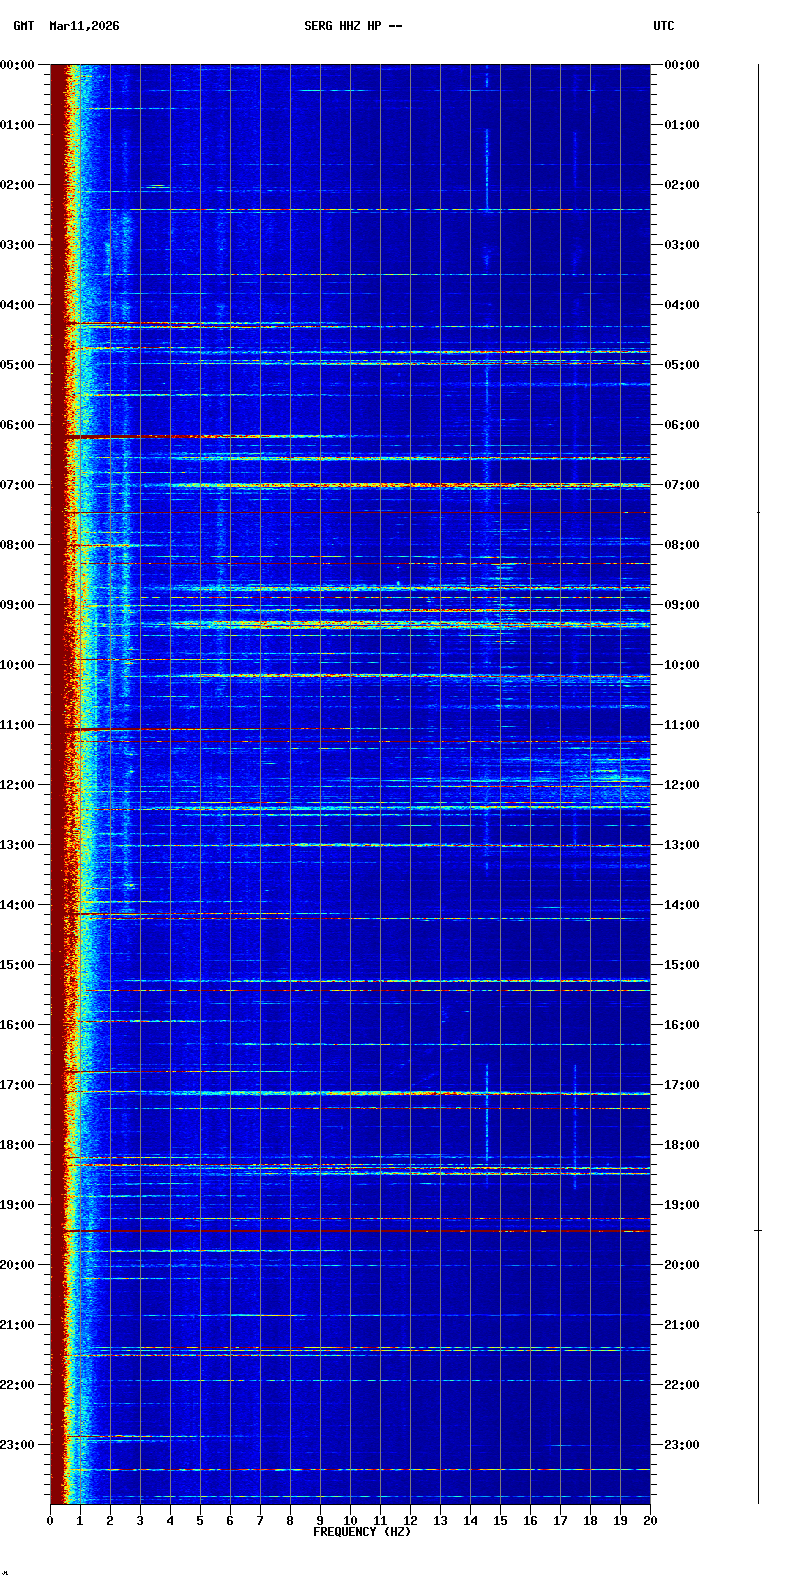Click the 12:00 label on right UTC axis
This screenshot has width=802, height=1584.
682,785
